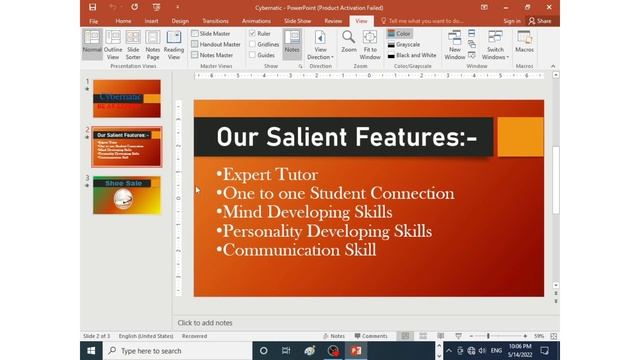The height and width of the screenshot is (360, 640).
Task: Open the Notes Master view
Action: [x=212, y=55]
